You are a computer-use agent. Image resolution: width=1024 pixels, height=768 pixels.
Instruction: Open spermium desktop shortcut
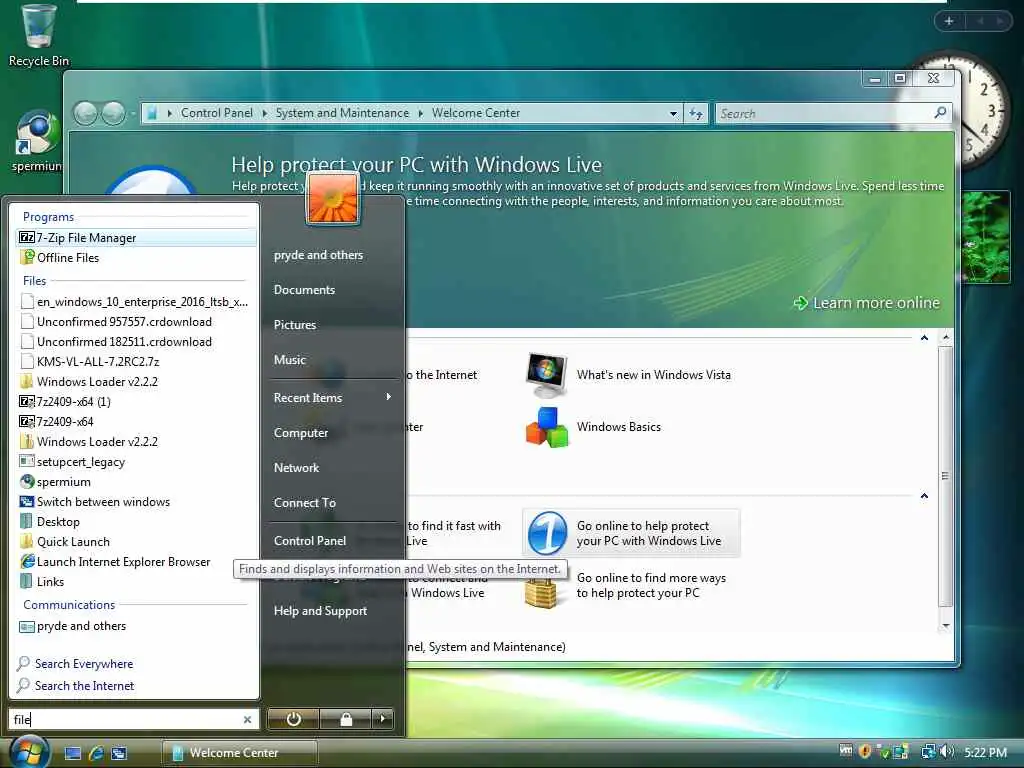click(x=37, y=142)
